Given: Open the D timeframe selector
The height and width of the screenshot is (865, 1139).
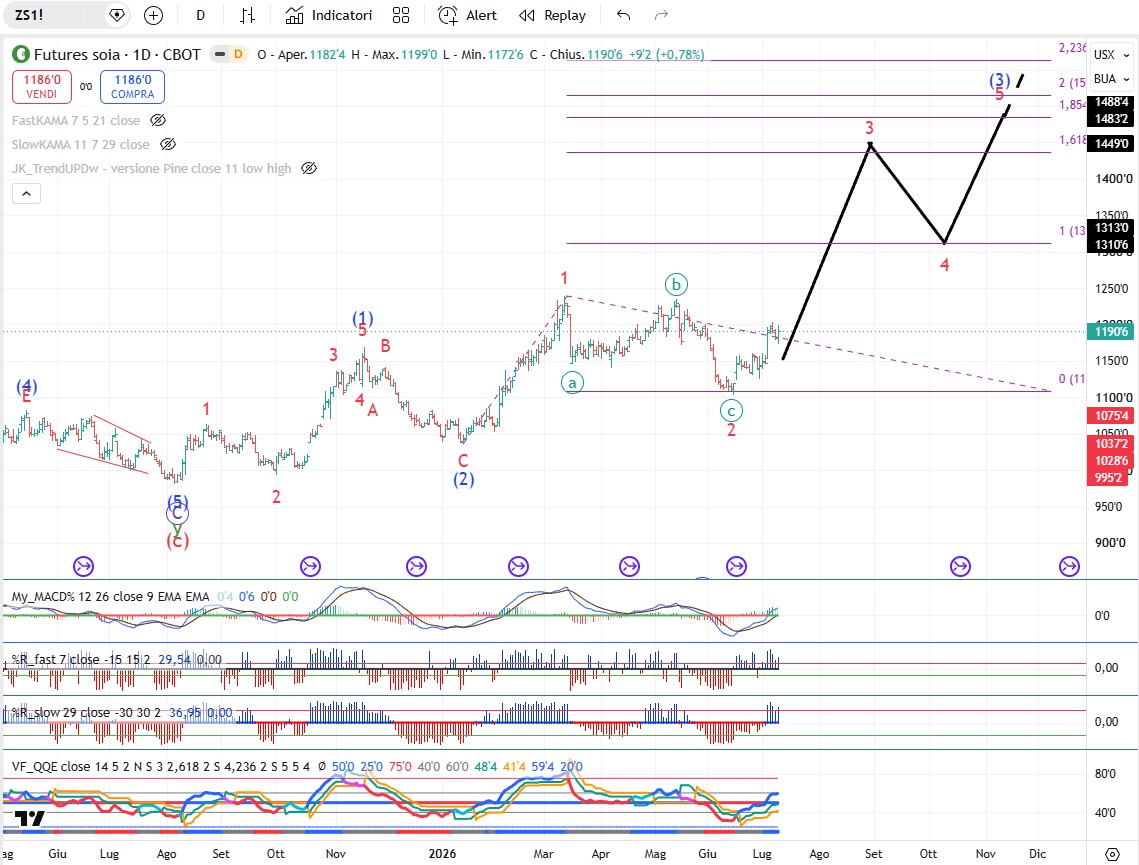Looking at the screenshot, I should pyautogui.click(x=200, y=15).
